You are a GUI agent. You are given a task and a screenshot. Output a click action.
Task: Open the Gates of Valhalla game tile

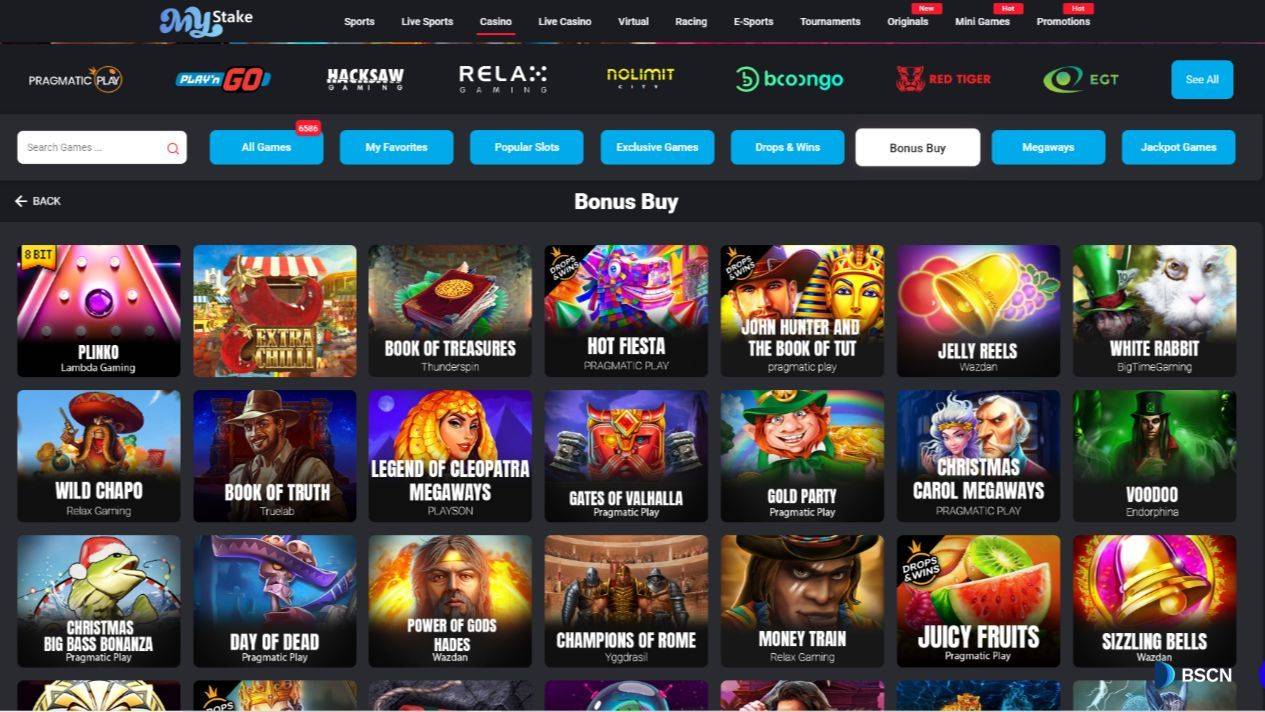click(x=626, y=456)
